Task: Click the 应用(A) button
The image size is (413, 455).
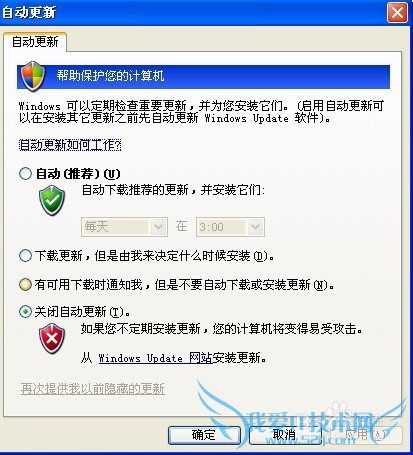Action: pyautogui.click(x=366, y=435)
